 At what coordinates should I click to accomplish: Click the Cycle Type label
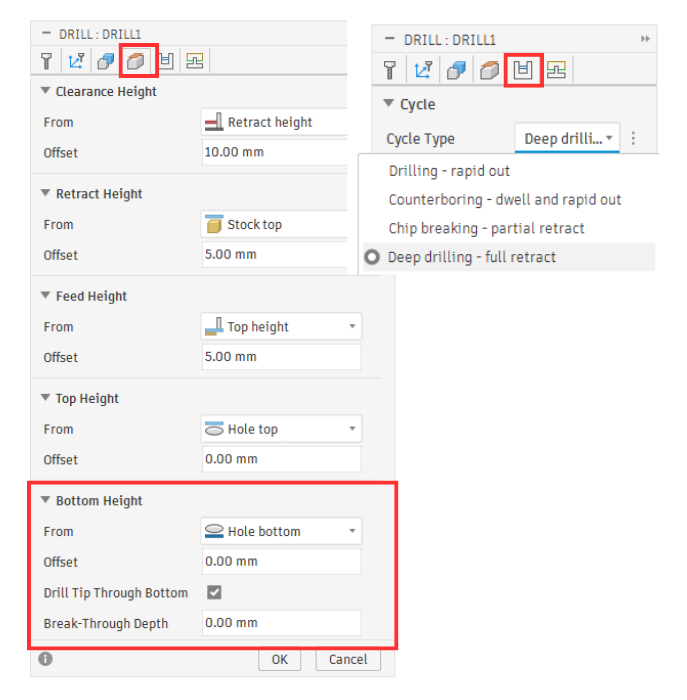[x=420, y=139]
